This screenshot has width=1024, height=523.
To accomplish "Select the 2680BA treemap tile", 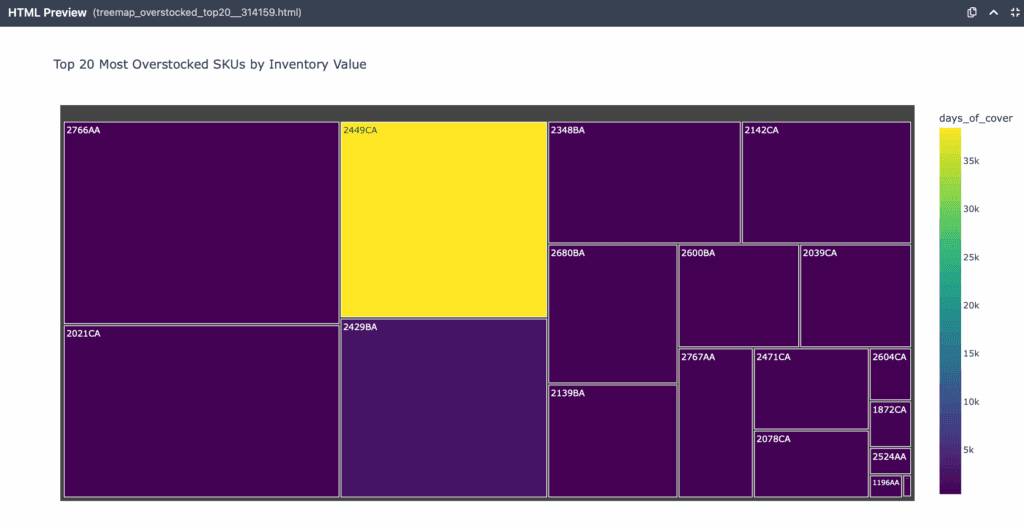I will click(612, 314).
